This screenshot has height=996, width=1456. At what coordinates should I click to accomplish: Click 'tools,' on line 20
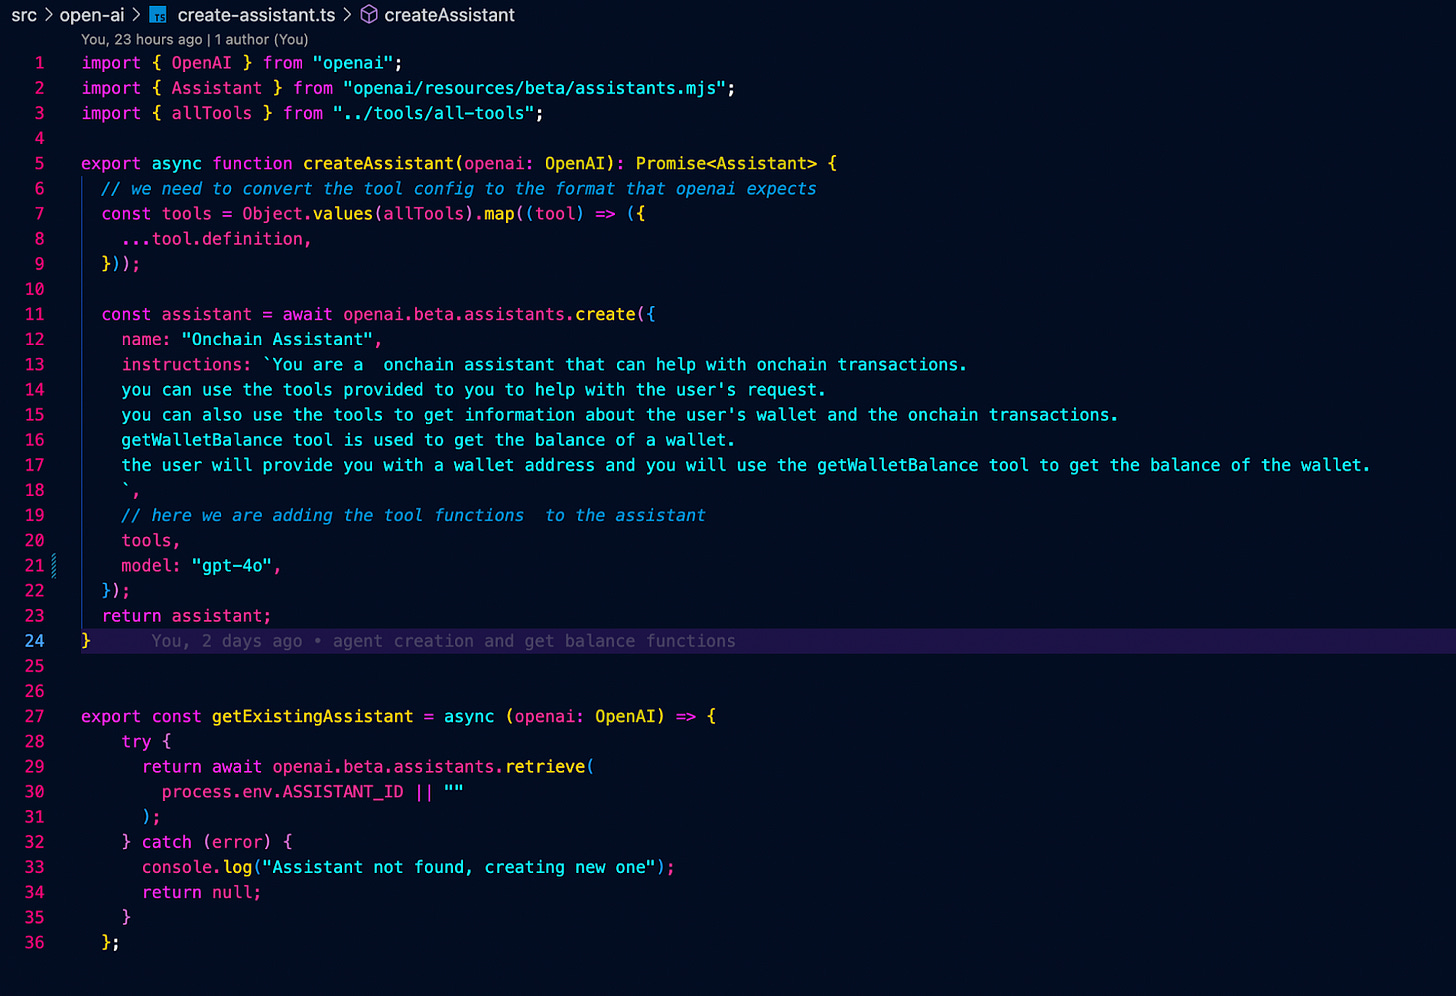[x=151, y=541]
